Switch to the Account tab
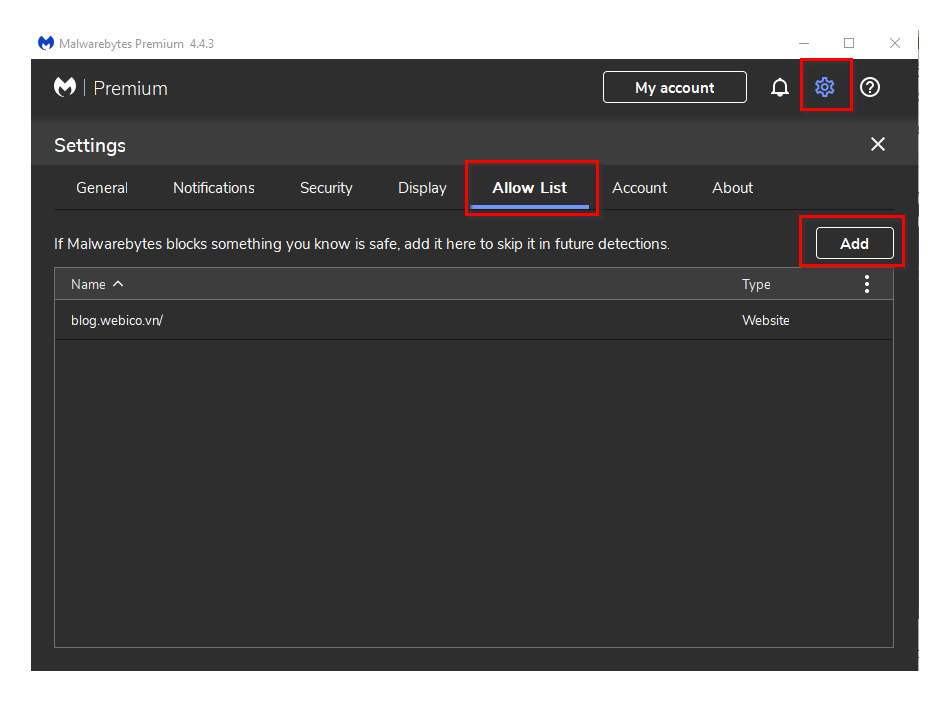 coord(640,188)
